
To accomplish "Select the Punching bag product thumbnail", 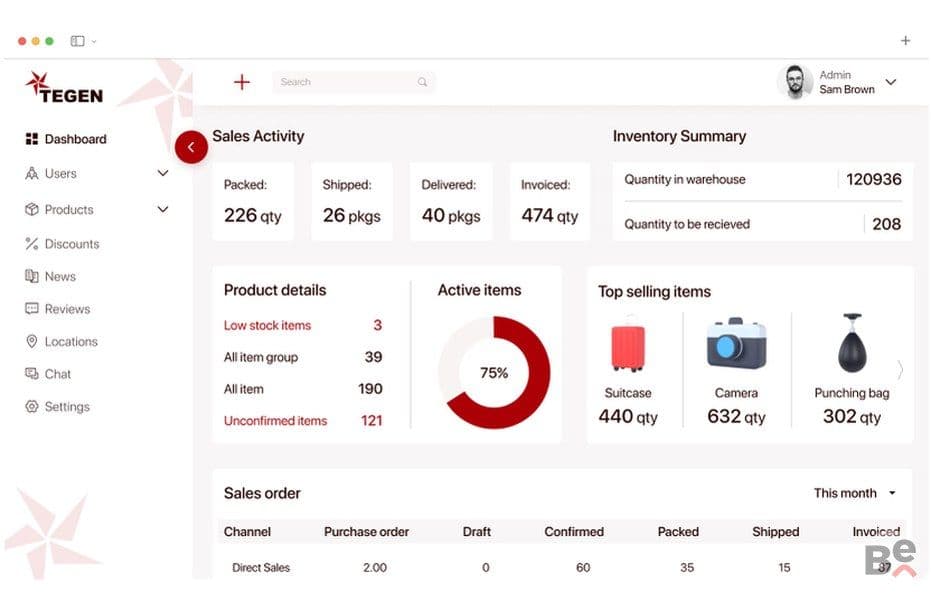I will click(x=852, y=342).
